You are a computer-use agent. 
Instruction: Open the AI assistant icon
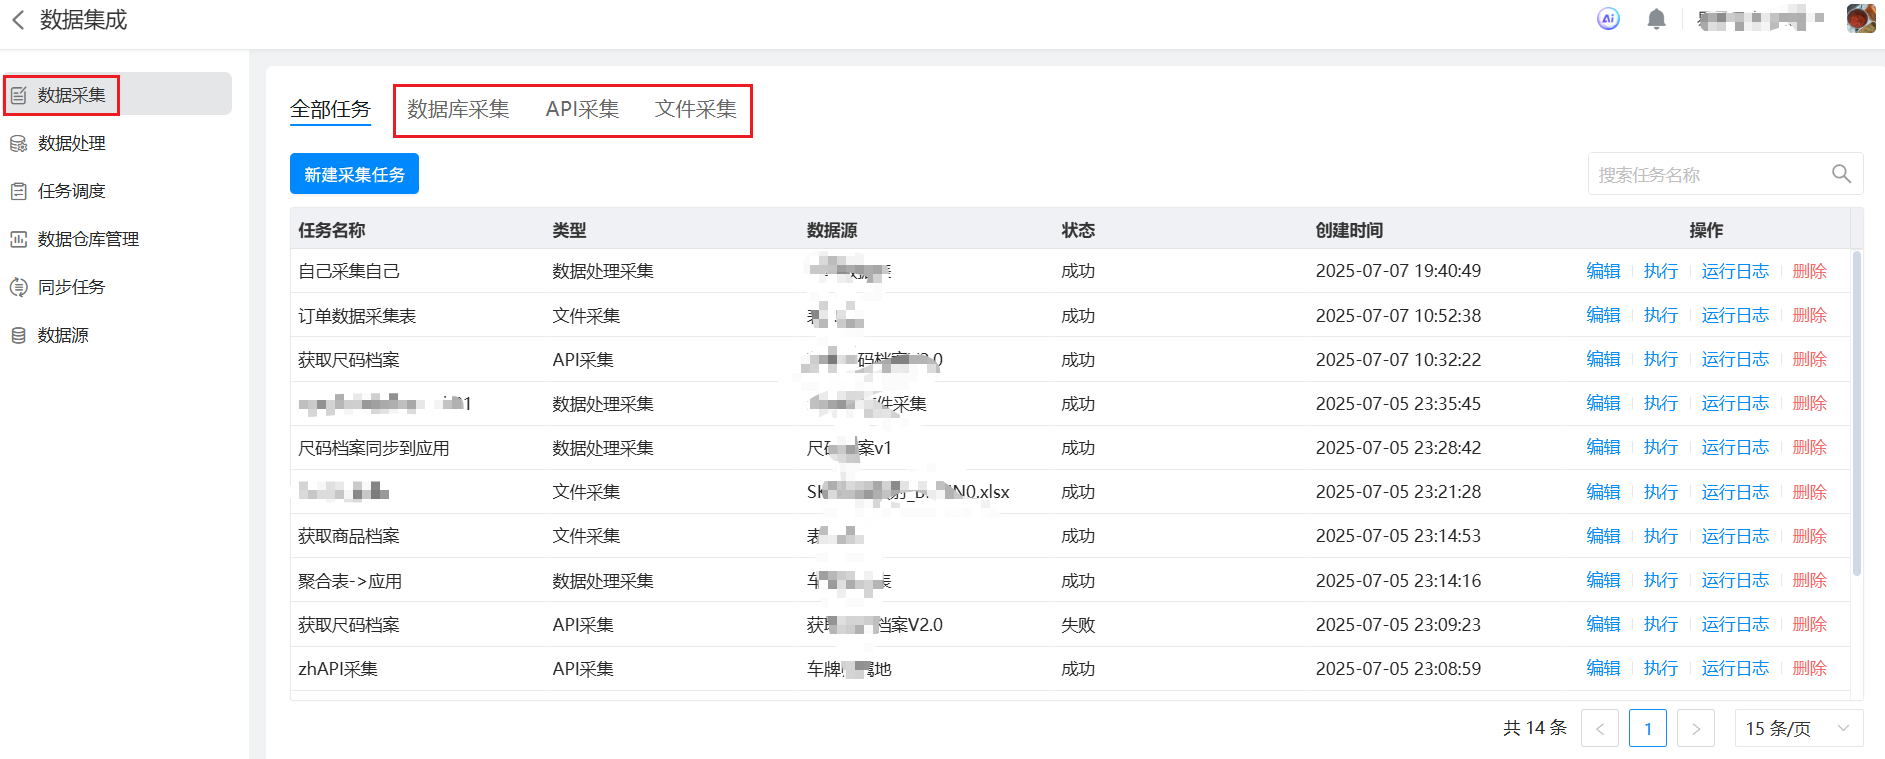tap(1608, 19)
